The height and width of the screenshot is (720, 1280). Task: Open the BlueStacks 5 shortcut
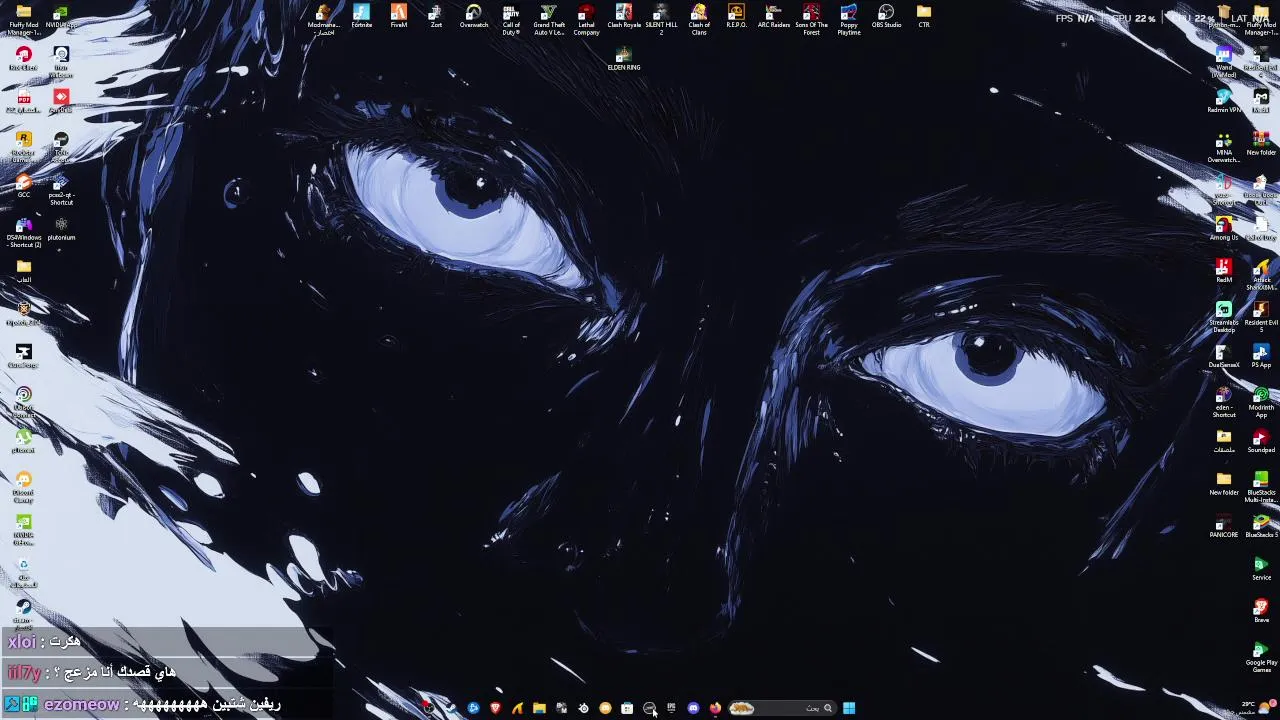(x=1261, y=526)
